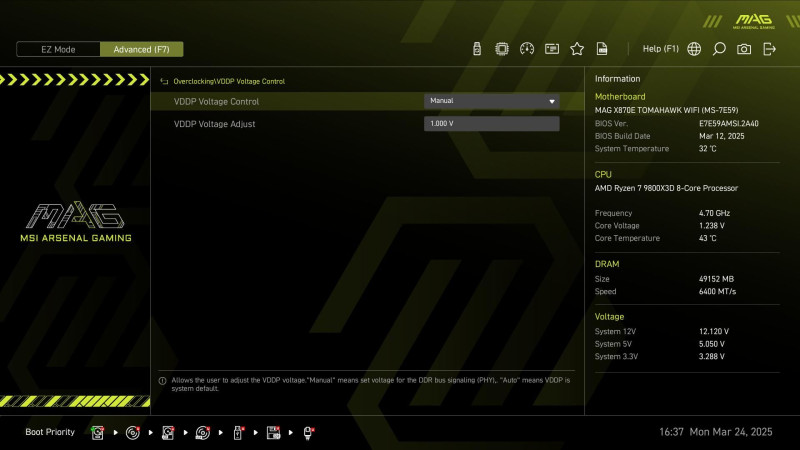Click DRAM Size 49152 MB value
Image resolution: width=800 pixels, height=450 pixels.
click(x=716, y=279)
